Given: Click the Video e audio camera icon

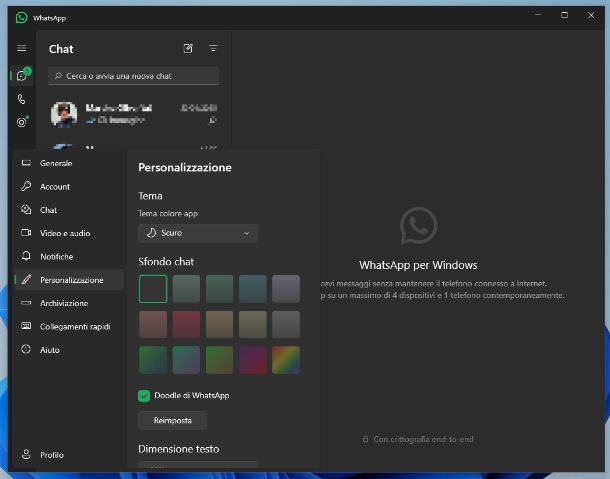Looking at the screenshot, I should [26, 233].
